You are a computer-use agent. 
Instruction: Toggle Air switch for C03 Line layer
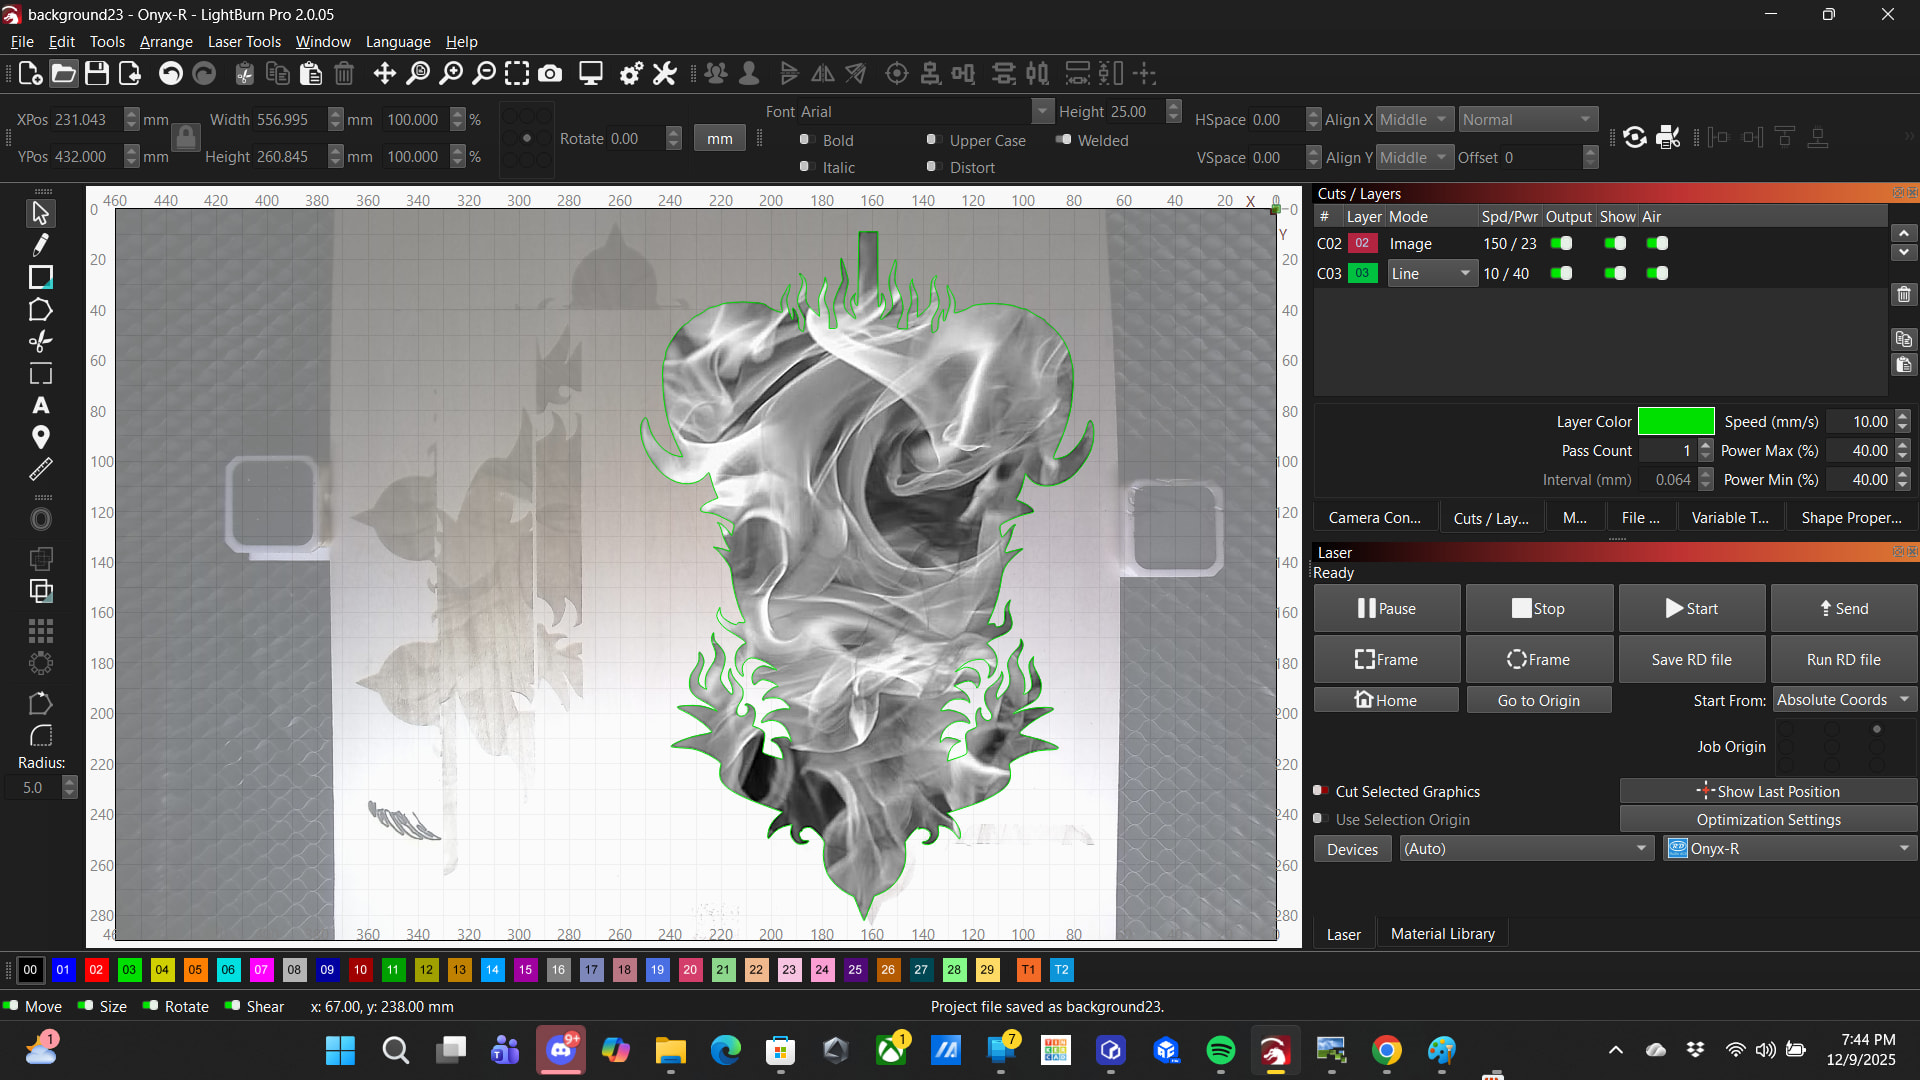pyautogui.click(x=1657, y=273)
